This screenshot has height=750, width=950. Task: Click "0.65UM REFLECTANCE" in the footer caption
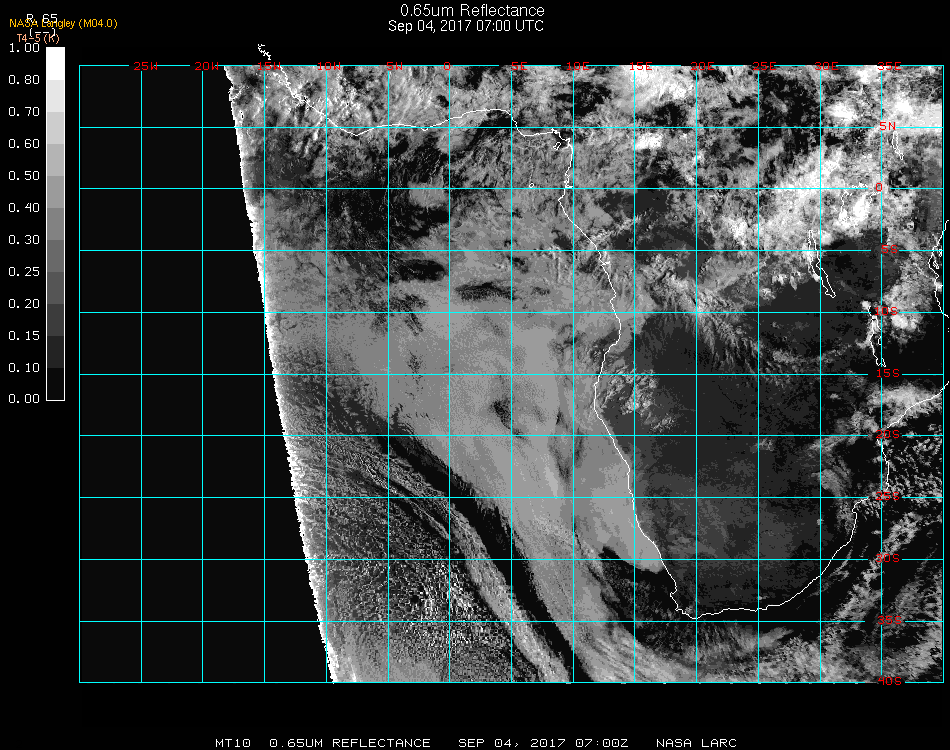pyautogui.click(x=350, y=743)
